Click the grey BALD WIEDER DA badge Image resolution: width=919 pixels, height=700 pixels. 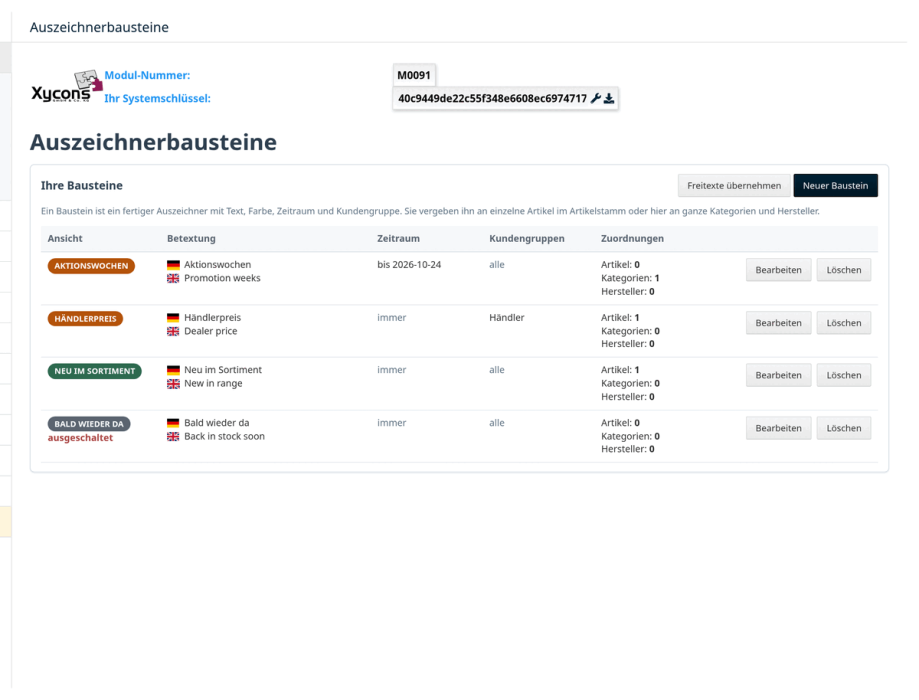[x=89, y=424]
